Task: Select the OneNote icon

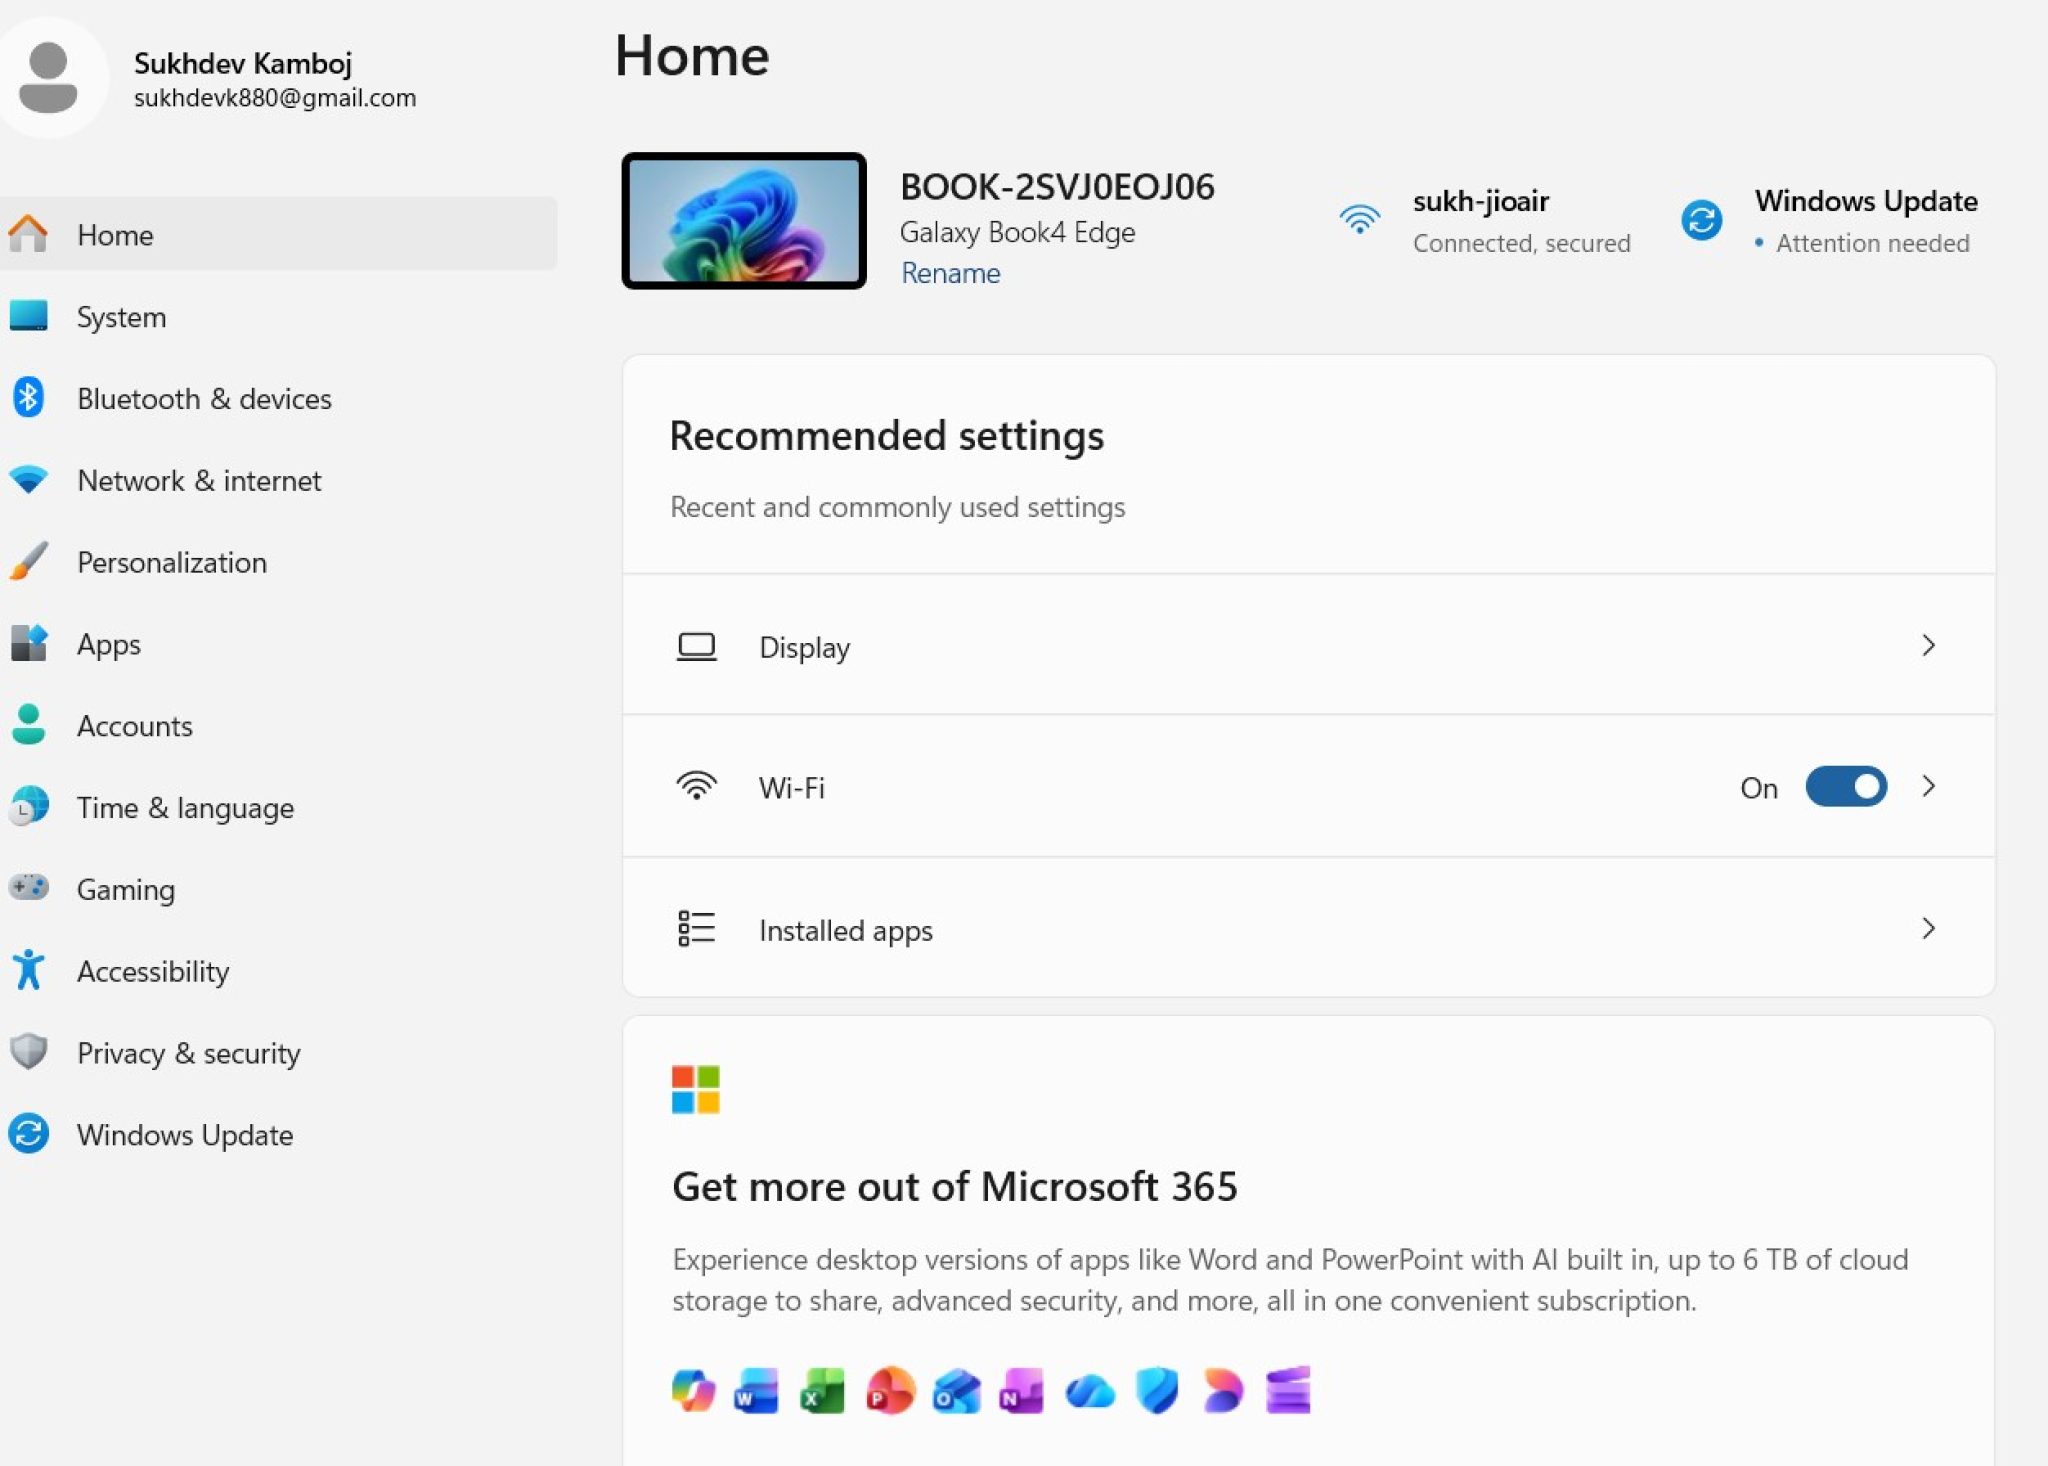Action: point(1020,1390)
